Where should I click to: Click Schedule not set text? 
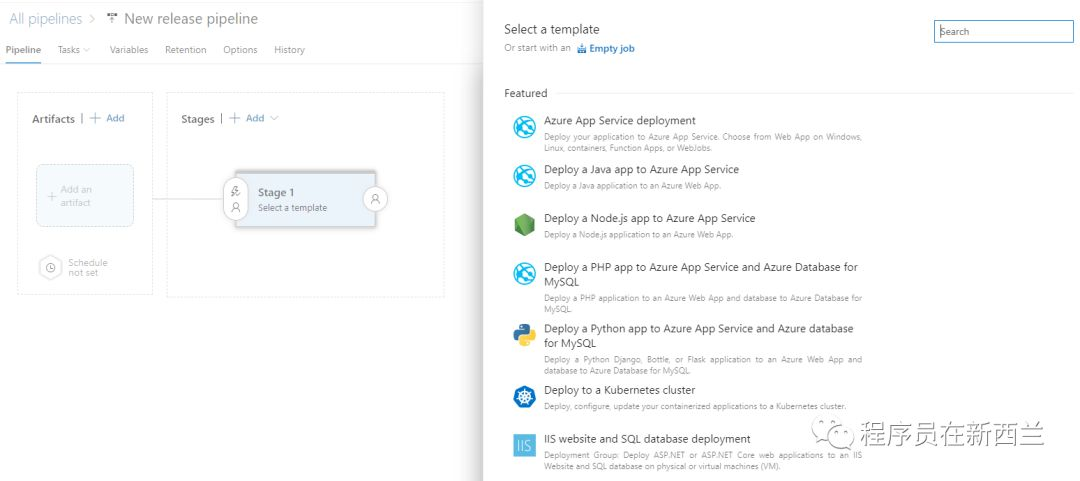[87, 267]
